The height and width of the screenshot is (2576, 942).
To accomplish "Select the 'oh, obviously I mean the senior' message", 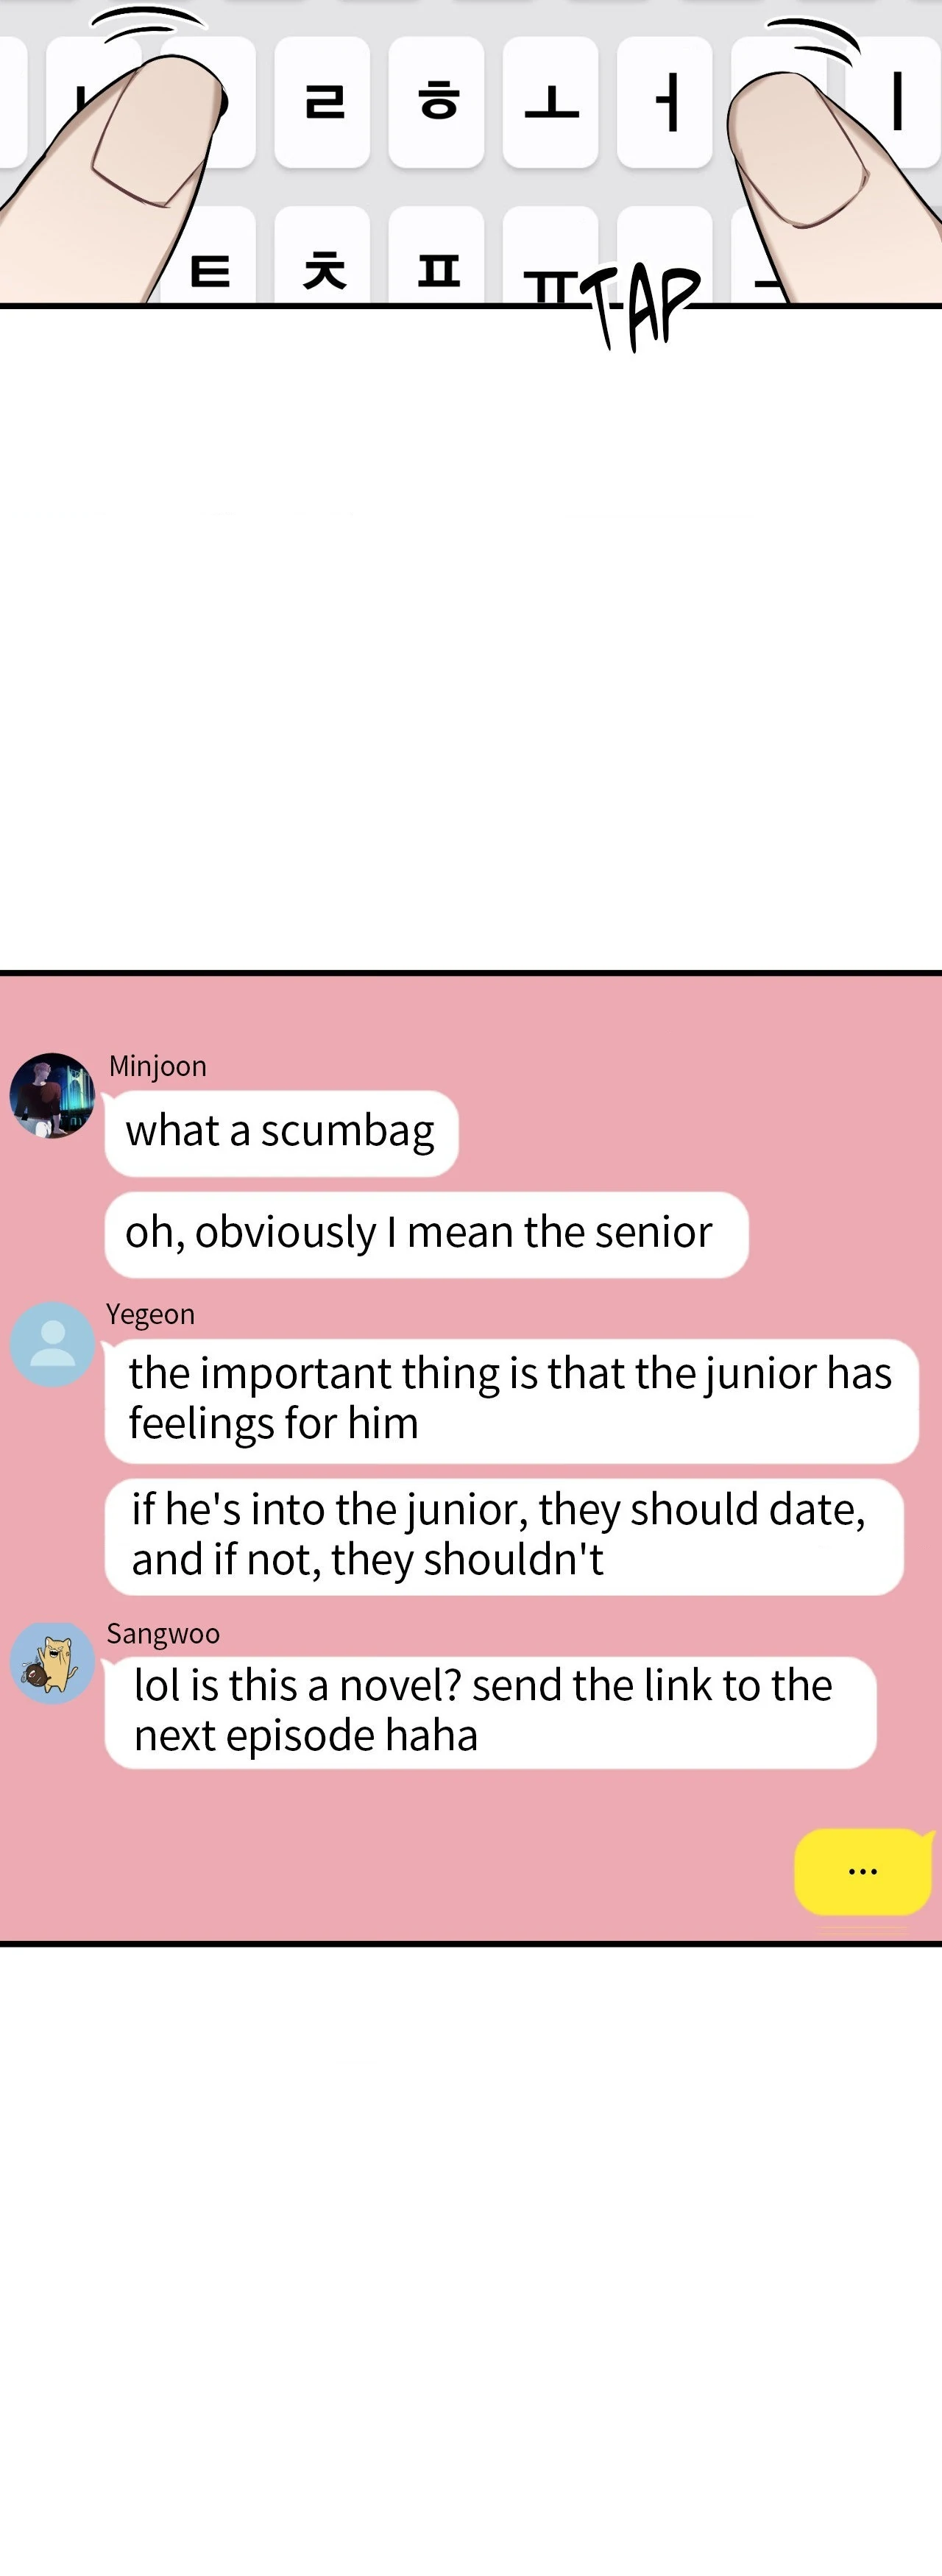I will (x=426, y=1234).
